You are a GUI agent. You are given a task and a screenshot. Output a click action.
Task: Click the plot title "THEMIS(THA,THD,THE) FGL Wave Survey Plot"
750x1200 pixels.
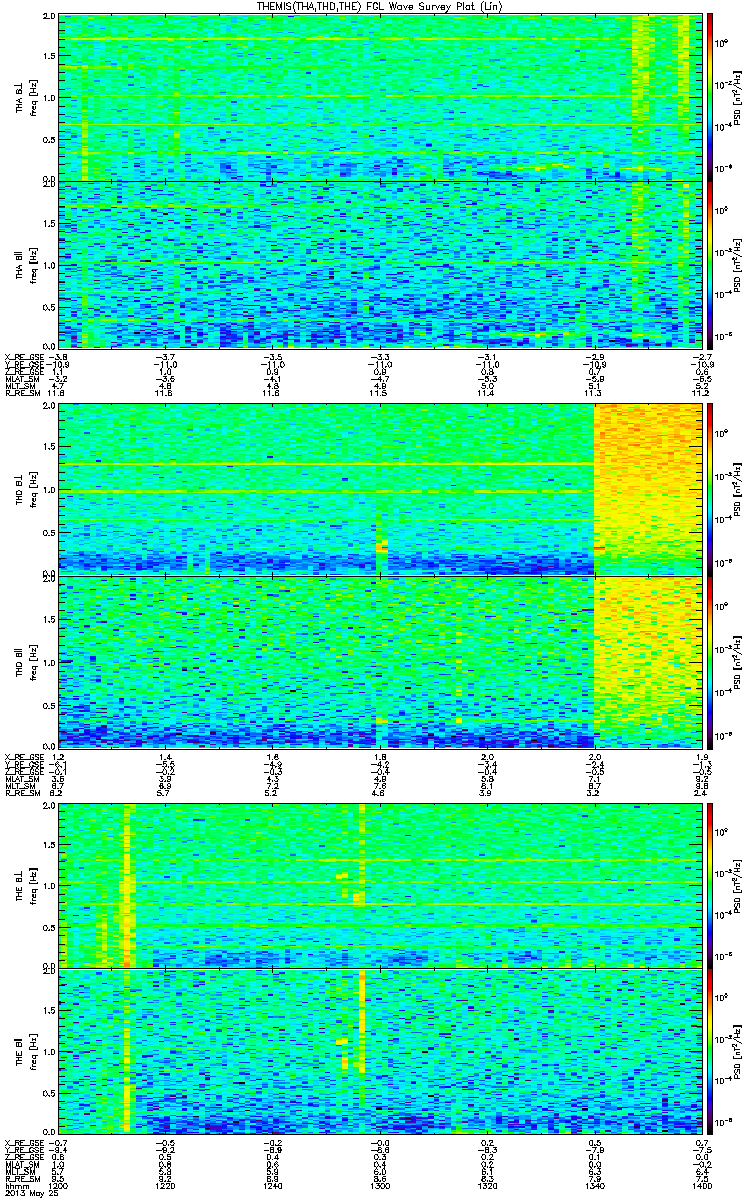tap(375, 7)
